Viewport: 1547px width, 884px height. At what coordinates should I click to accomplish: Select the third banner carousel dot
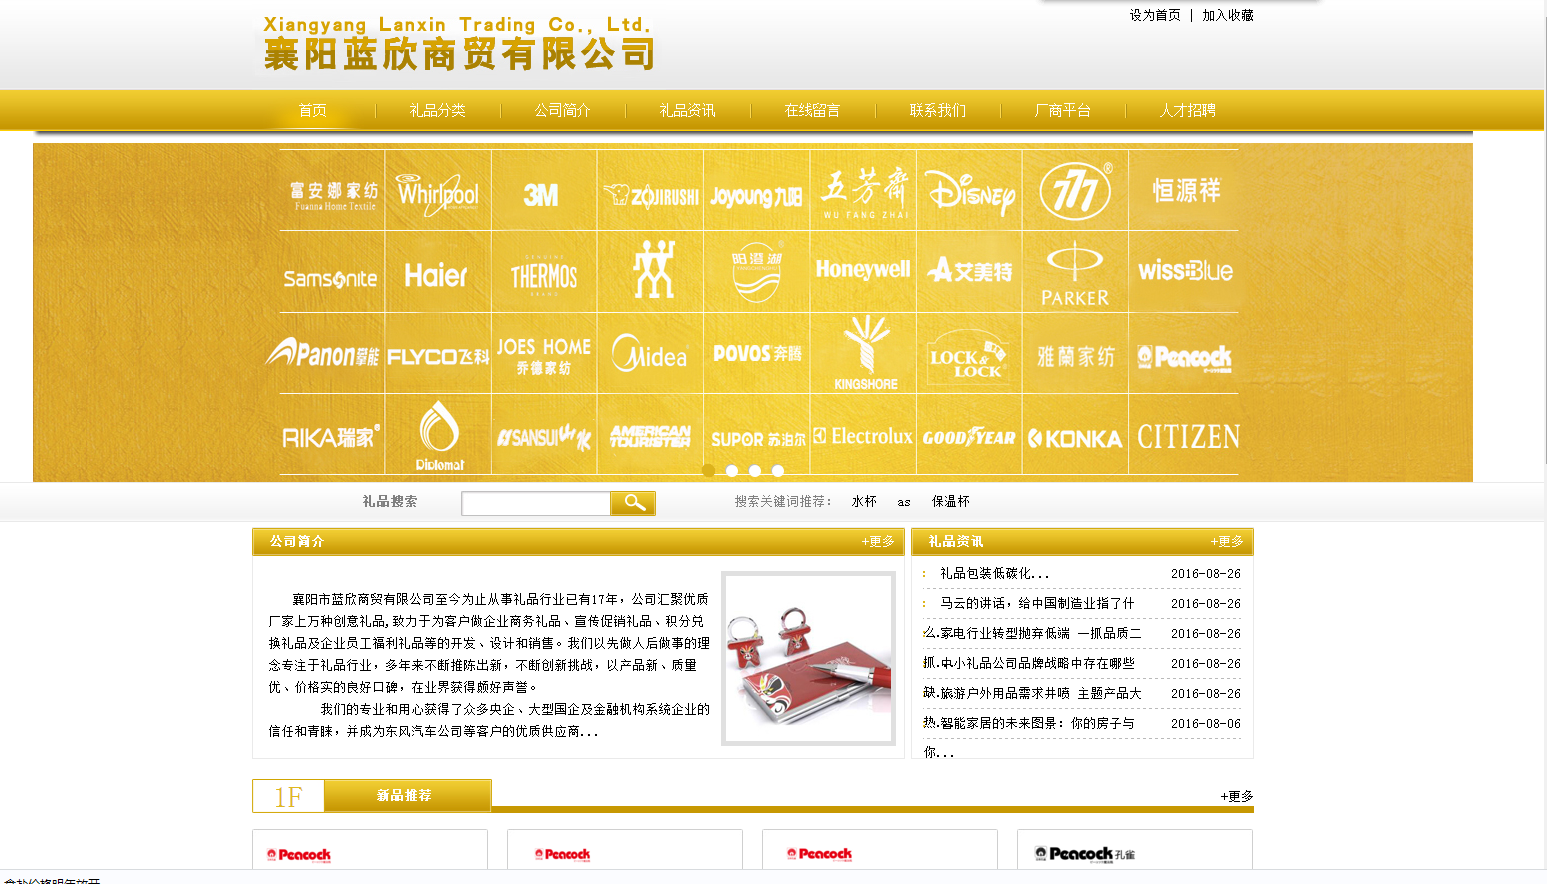coord(755,471)
